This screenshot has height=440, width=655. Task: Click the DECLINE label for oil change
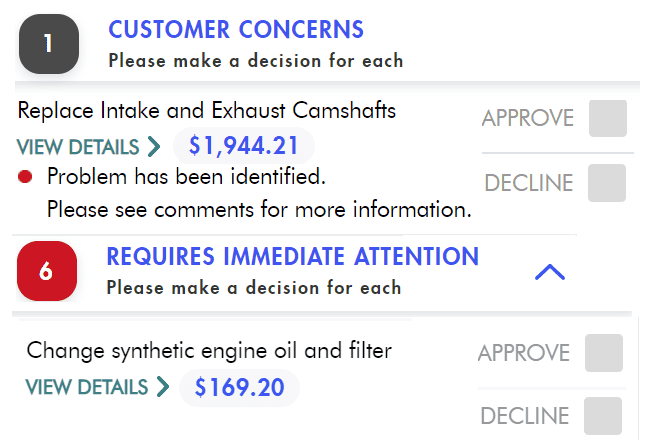(524, 416)
